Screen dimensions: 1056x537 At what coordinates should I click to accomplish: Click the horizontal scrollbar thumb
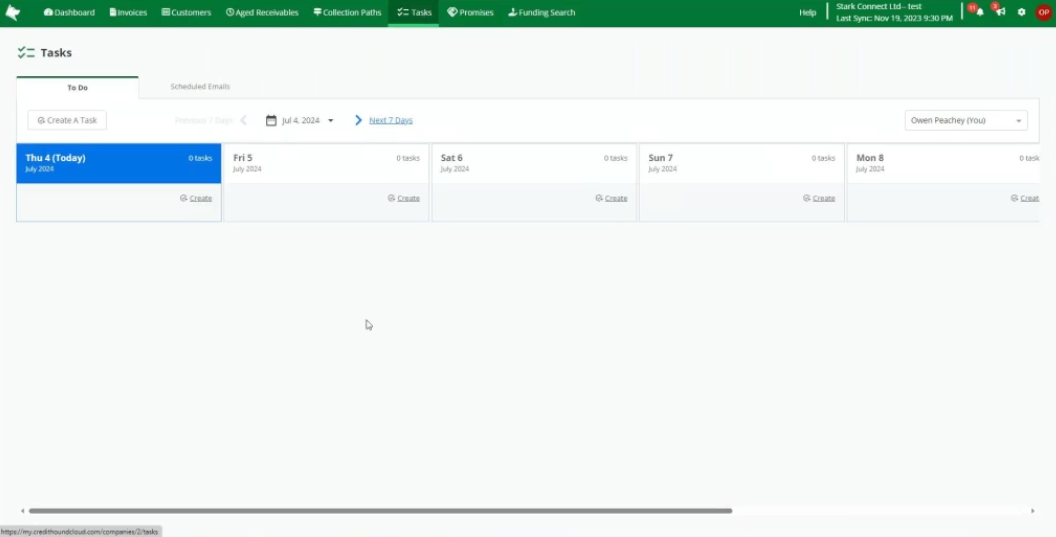381,511
